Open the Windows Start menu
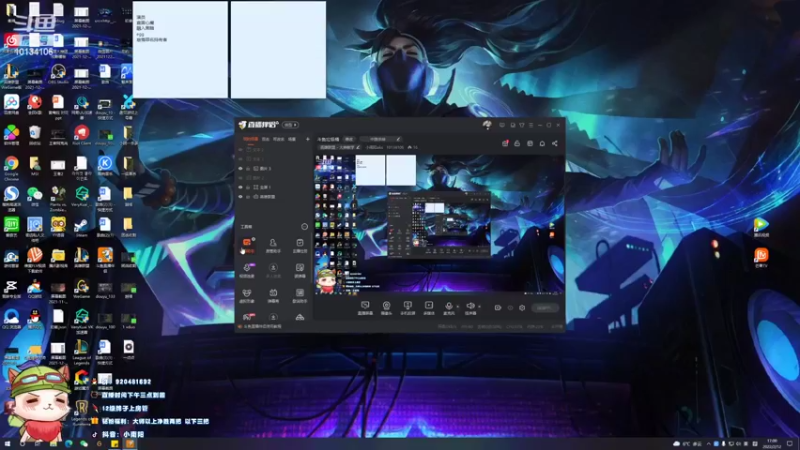 7,444
